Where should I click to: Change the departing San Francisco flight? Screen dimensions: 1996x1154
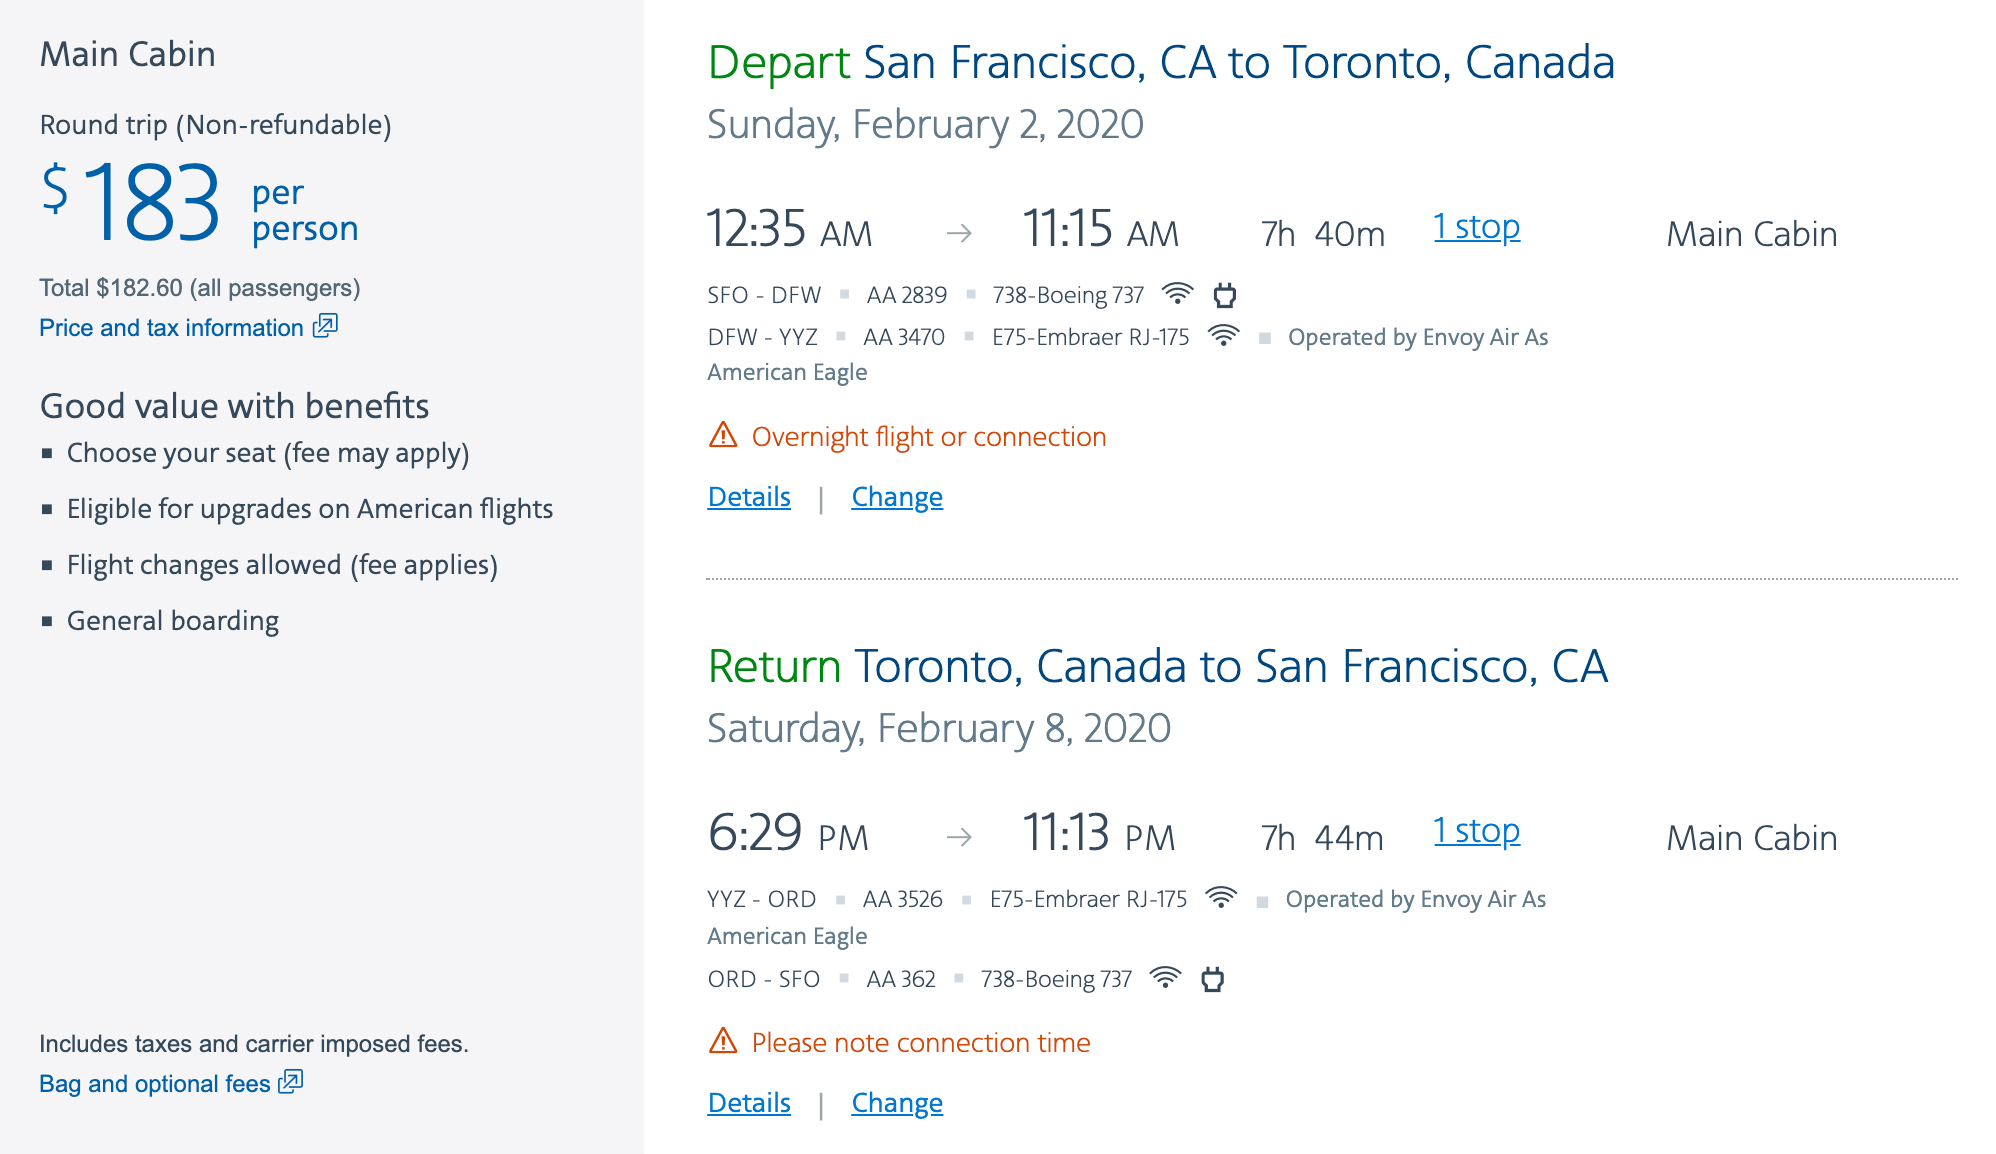click(x=897, y=497)
